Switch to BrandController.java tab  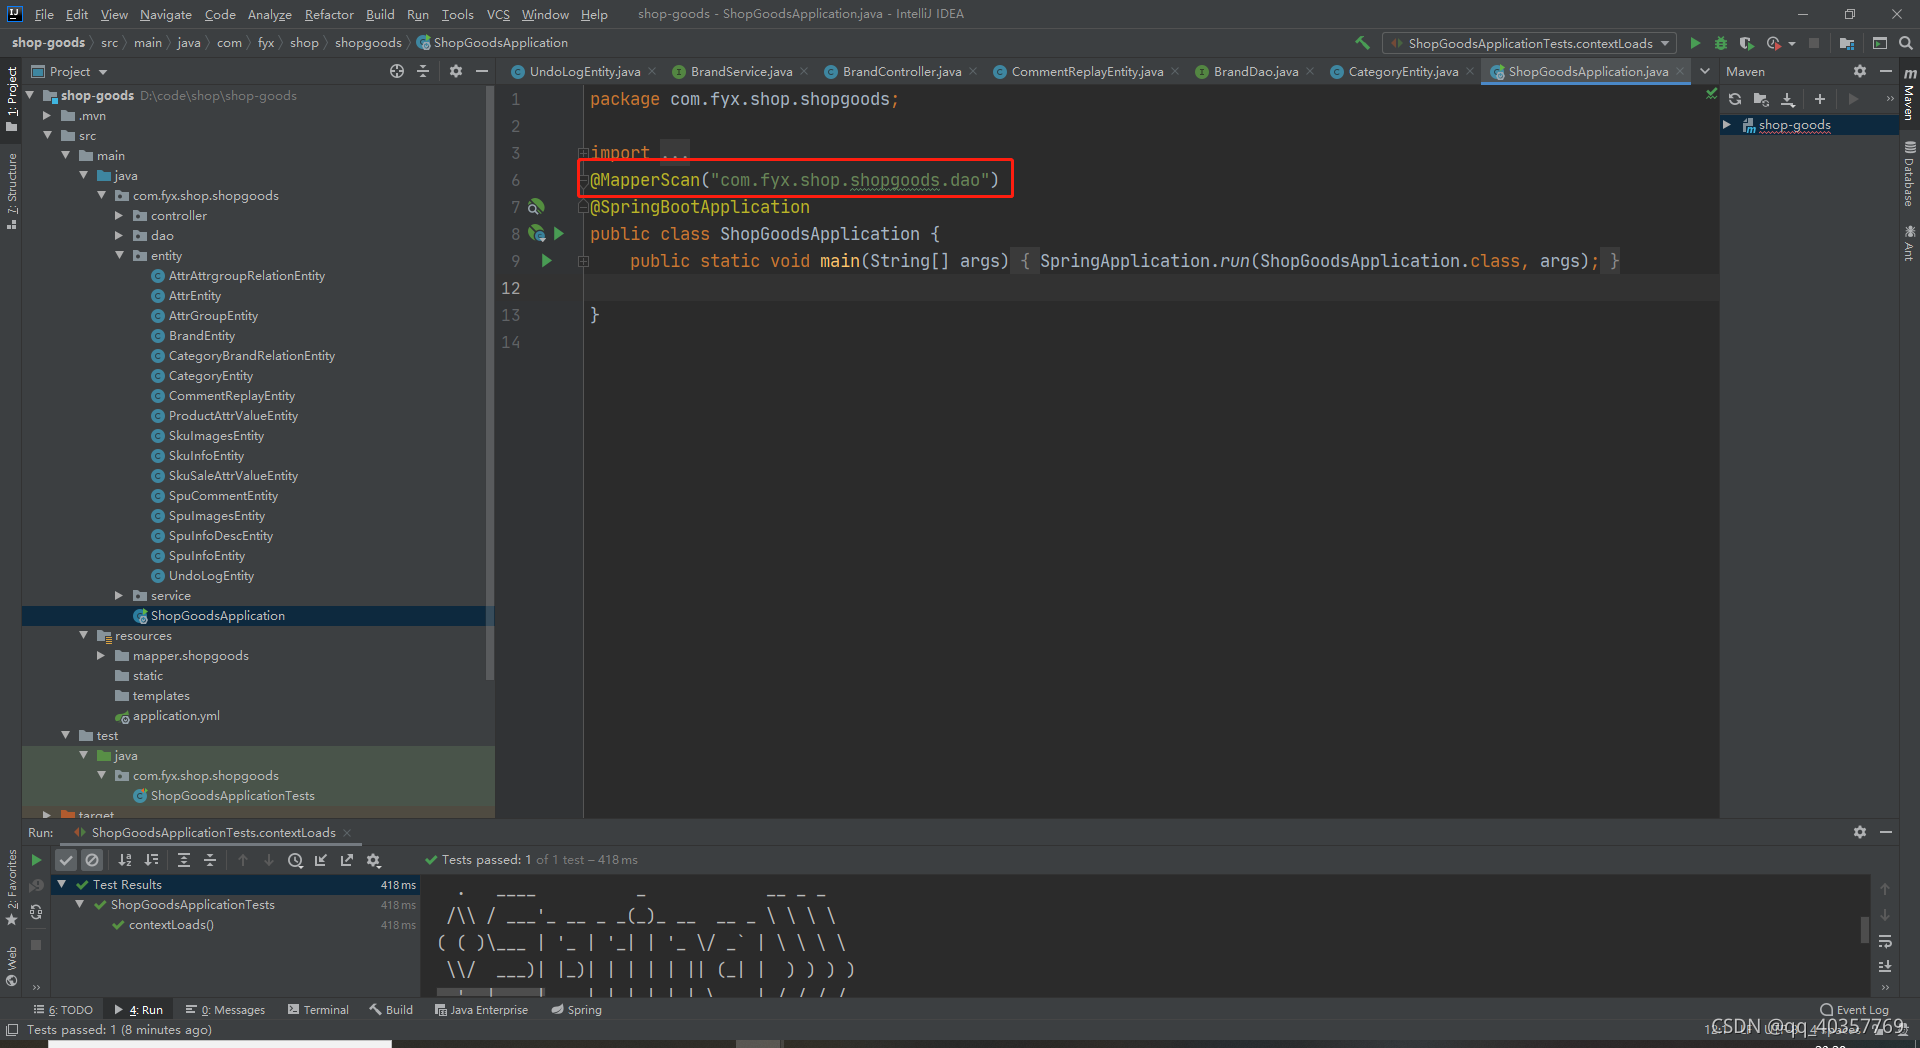point(901,71)
